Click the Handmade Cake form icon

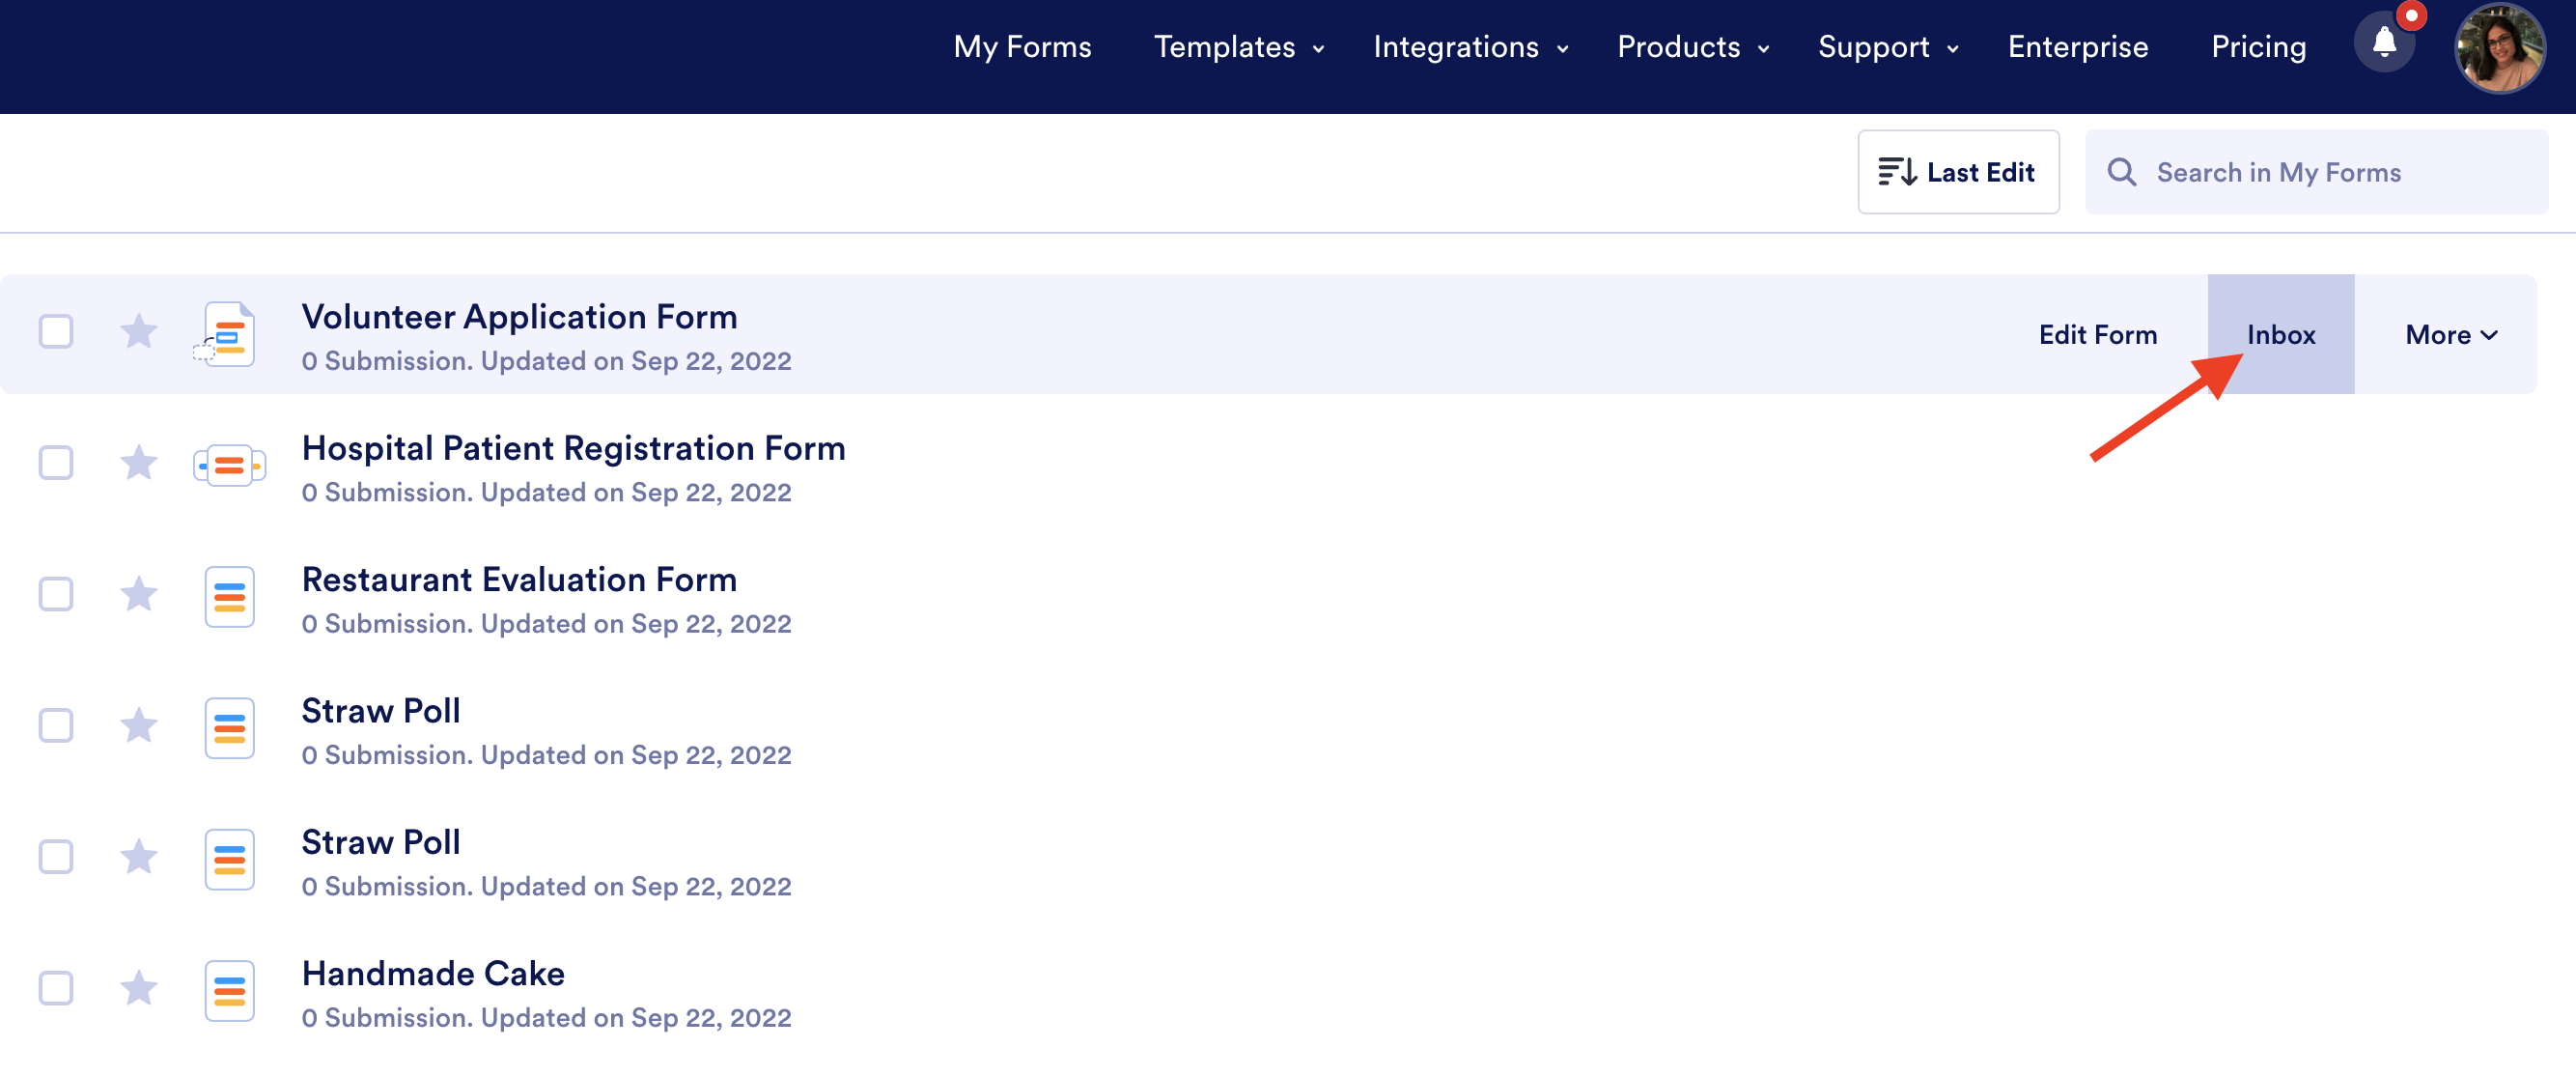coord(229,990)
